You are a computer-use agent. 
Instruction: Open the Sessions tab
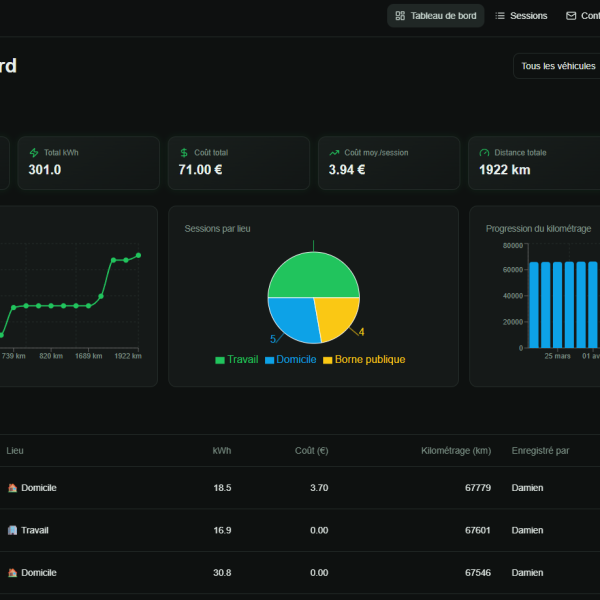[521, 16]
